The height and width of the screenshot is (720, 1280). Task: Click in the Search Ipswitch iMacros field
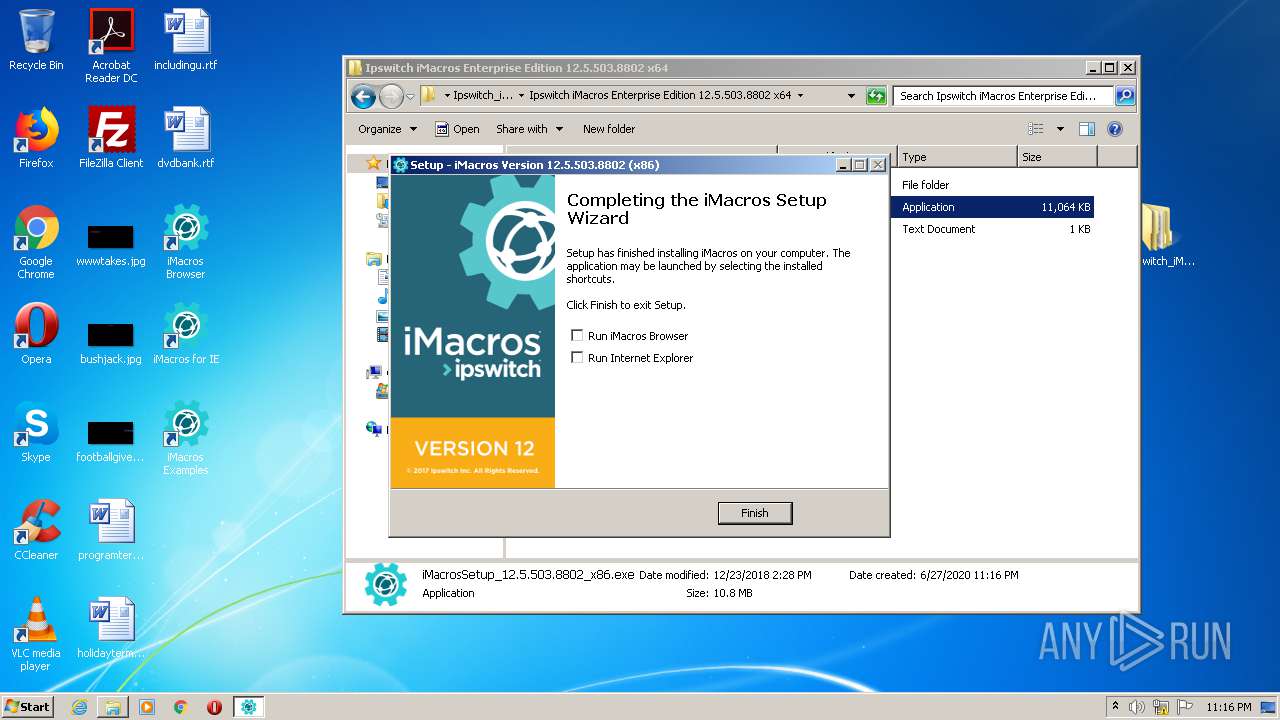[x=1003, y=96]
